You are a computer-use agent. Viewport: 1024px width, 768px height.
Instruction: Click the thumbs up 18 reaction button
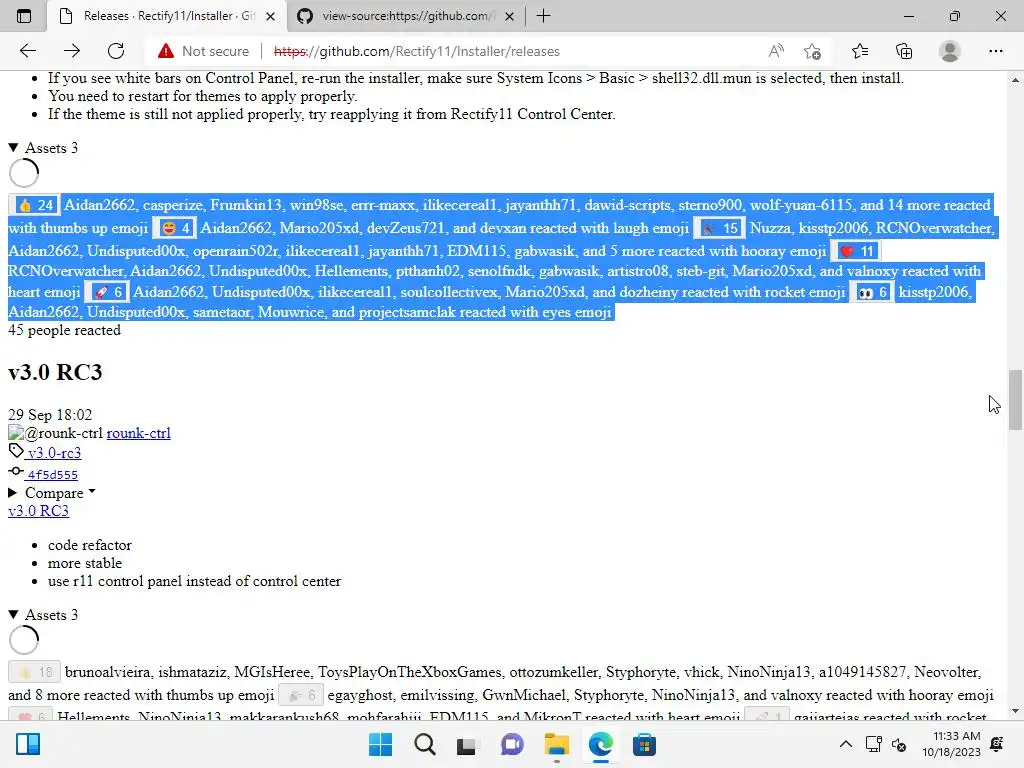(x=35, y=672)
